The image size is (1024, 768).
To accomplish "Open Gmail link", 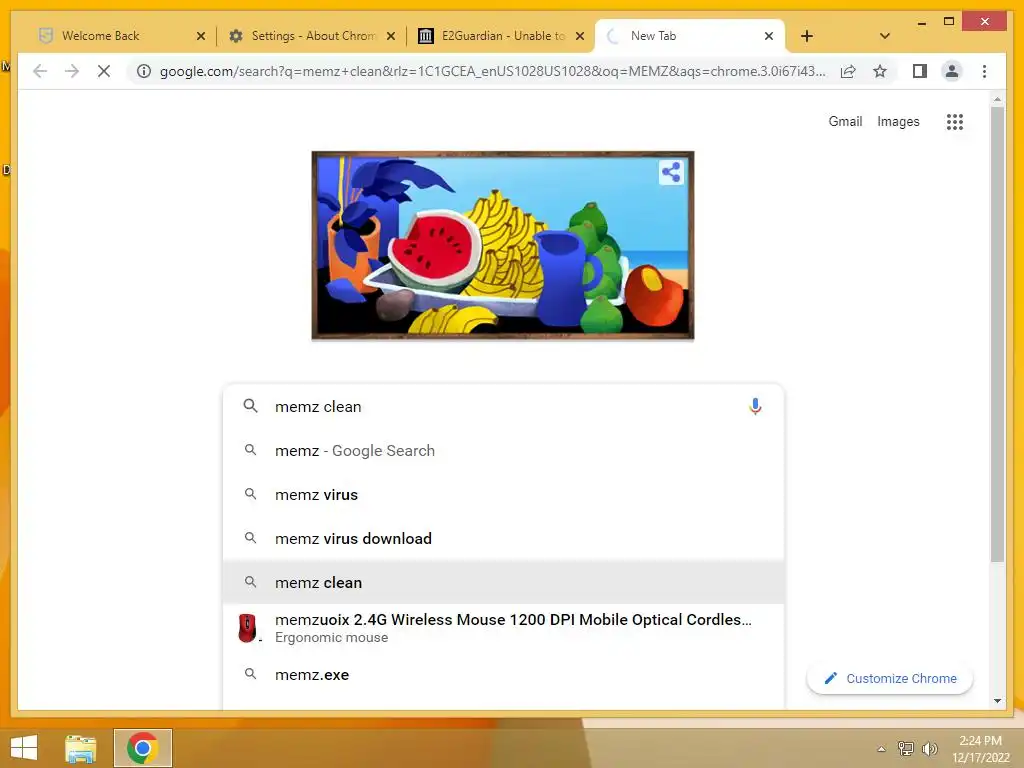I will (845, 121).
